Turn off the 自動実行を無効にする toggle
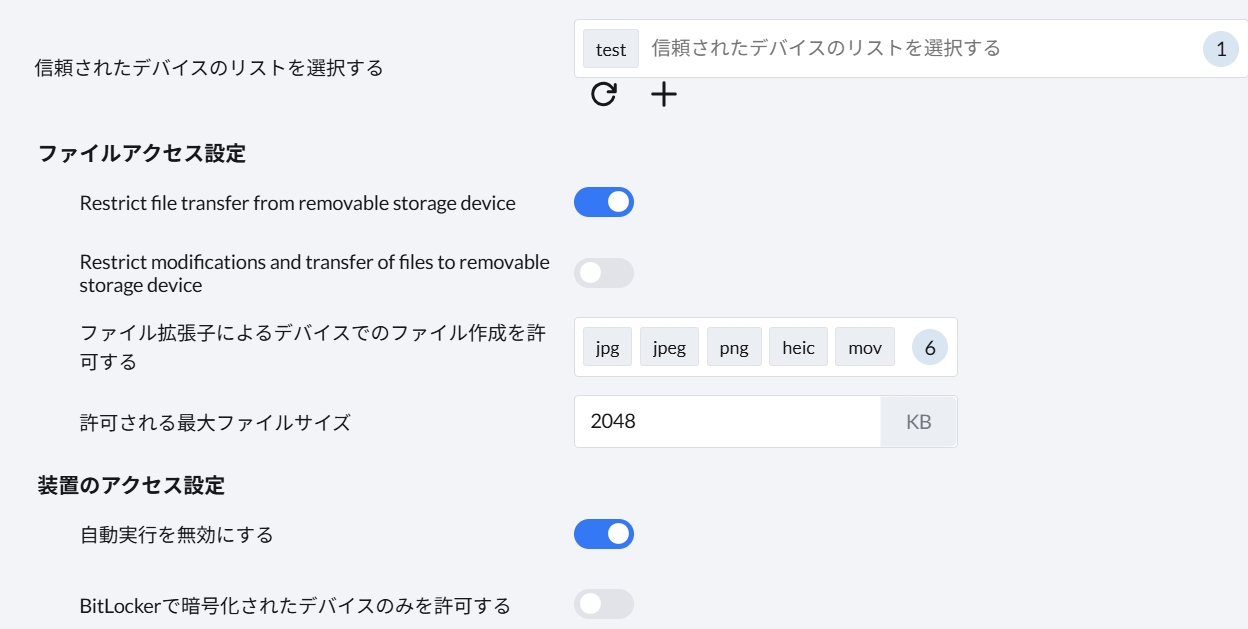Viewport: 1248px width, 629px height. (604, 534)
